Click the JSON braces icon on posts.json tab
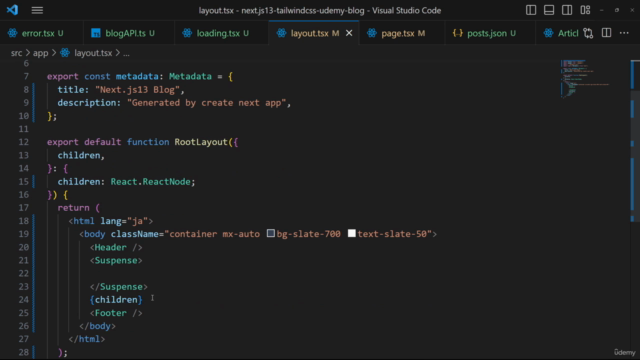The width and height of the screenshot is (640, 360). click(458, 33)
